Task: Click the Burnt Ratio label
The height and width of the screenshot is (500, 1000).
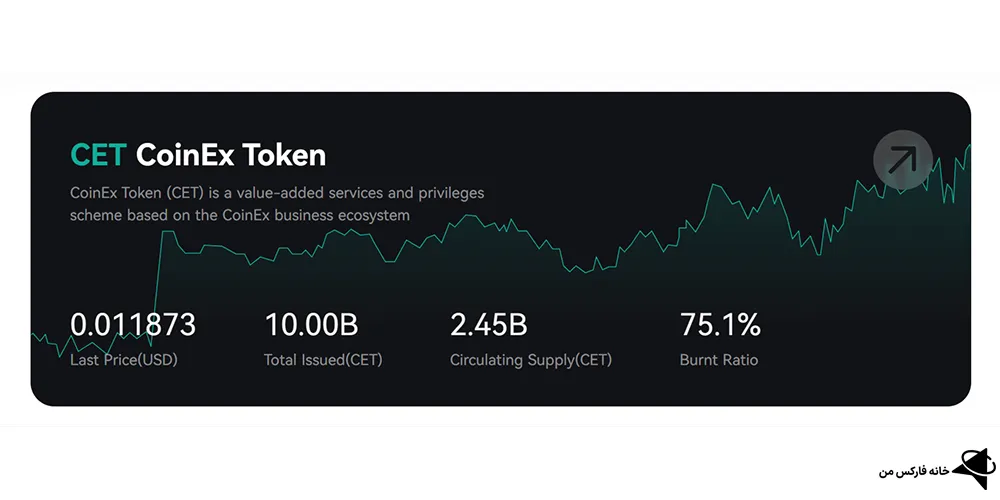Action: pos(719,360)
